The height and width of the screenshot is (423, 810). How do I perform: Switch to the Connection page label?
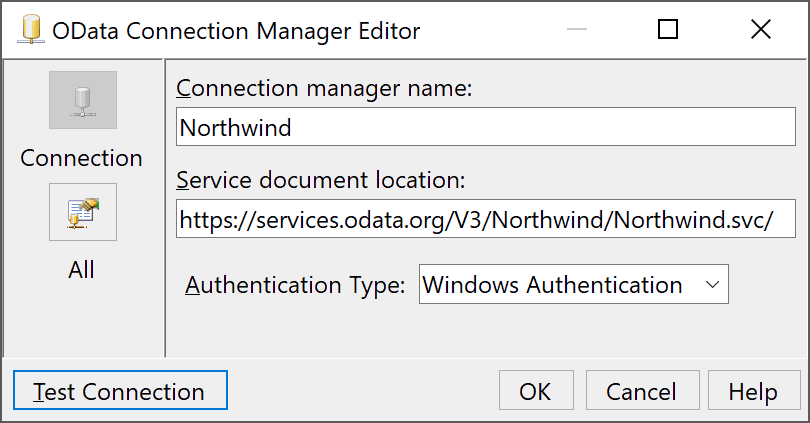[x=82, y=158]
